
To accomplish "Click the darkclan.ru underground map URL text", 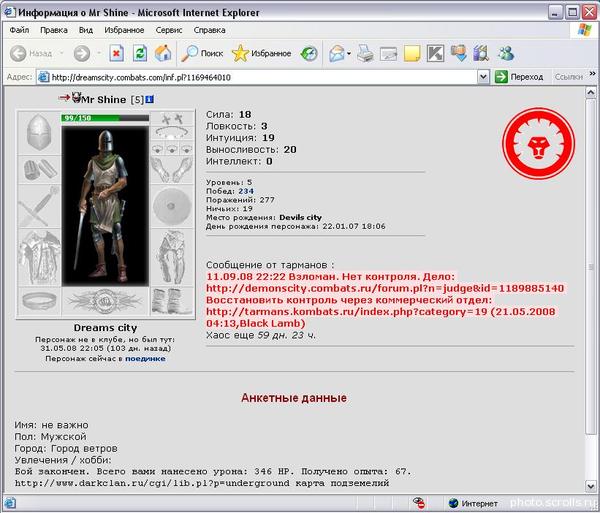I will tap(152, 483).
